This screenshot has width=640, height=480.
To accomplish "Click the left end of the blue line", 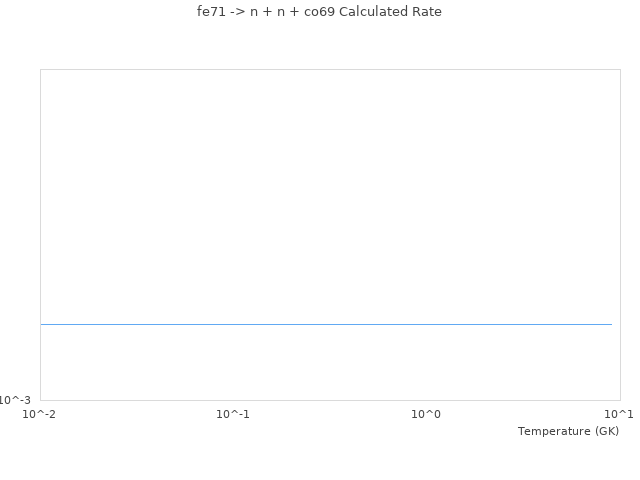I will click(x=42, y=324).
